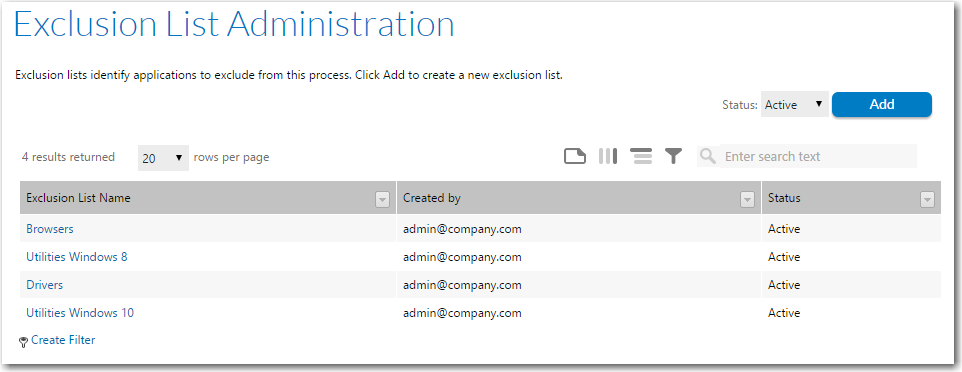Image resolution: width=962 pixels, height=372 pixels.
Task: Open the rows per page dropdown
Action: pos(163,158)
